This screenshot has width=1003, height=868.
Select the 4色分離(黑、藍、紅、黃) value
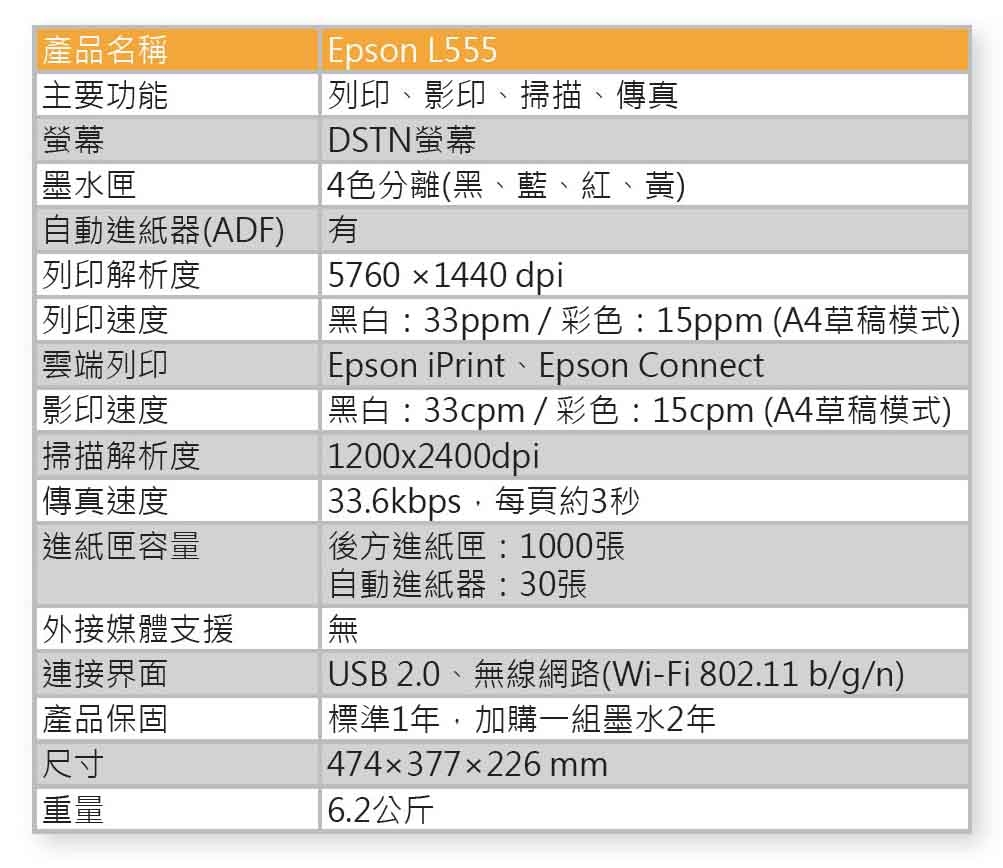point(506,185)
